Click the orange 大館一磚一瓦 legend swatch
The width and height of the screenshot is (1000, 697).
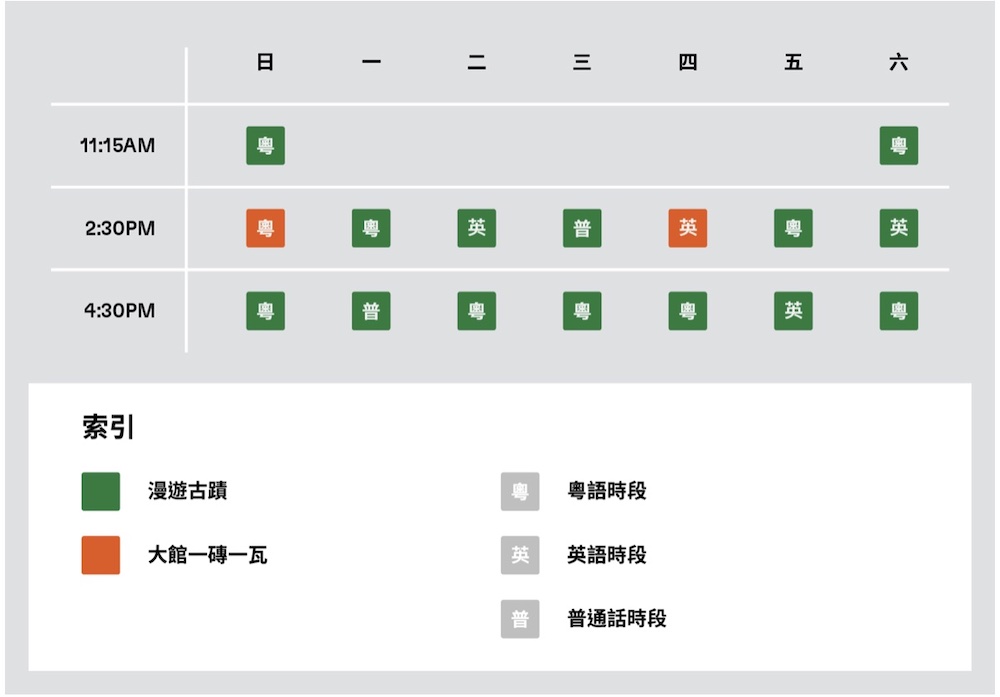(101, 555)
